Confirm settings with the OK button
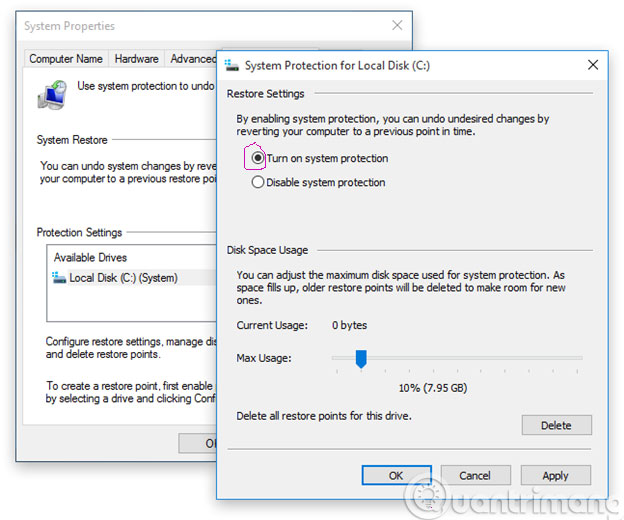 396,476
